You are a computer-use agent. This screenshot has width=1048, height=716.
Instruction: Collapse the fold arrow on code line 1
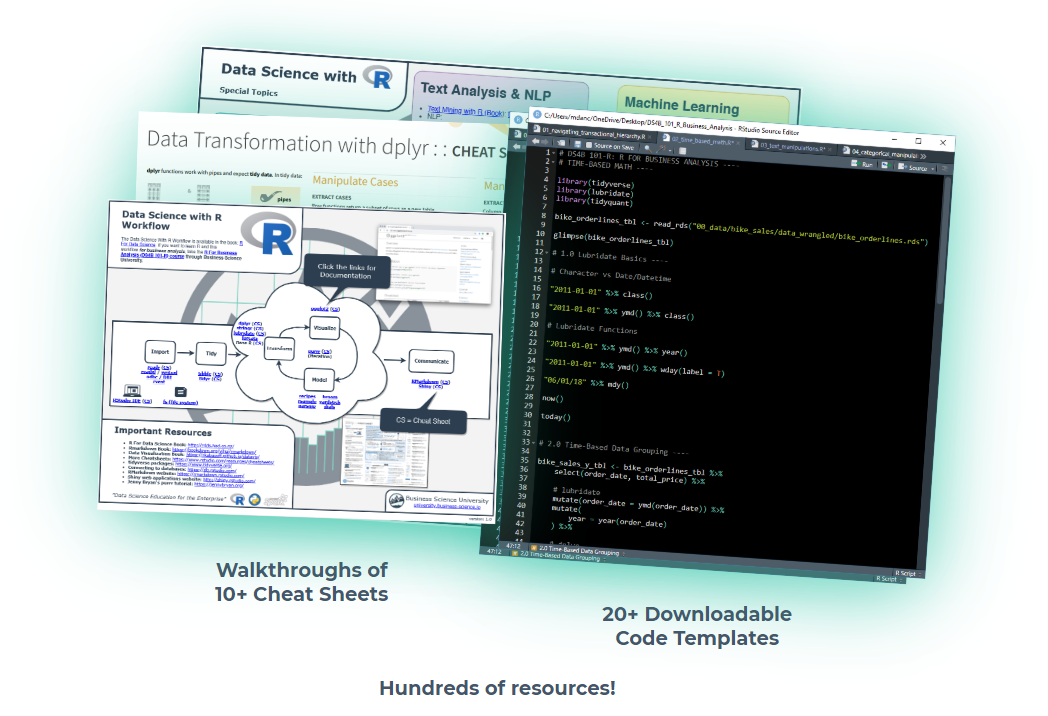pyautogui.click(x=553, y=153)
